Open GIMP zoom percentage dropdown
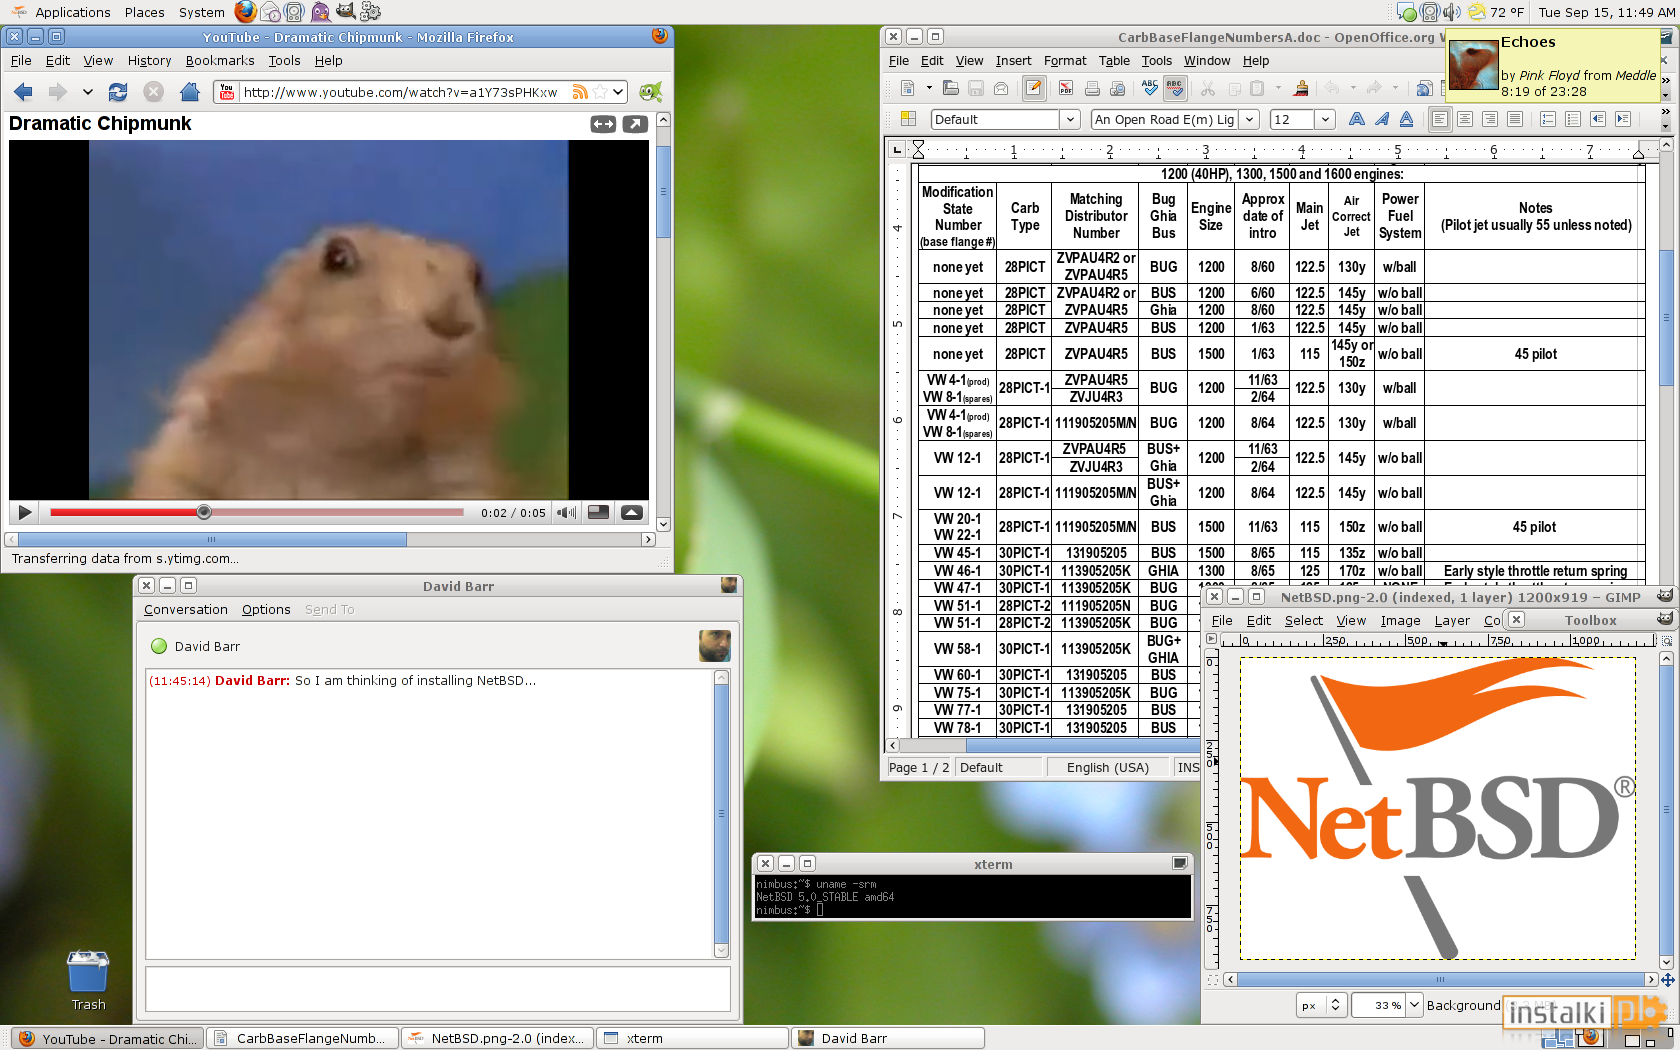 click(1415, 1006)
